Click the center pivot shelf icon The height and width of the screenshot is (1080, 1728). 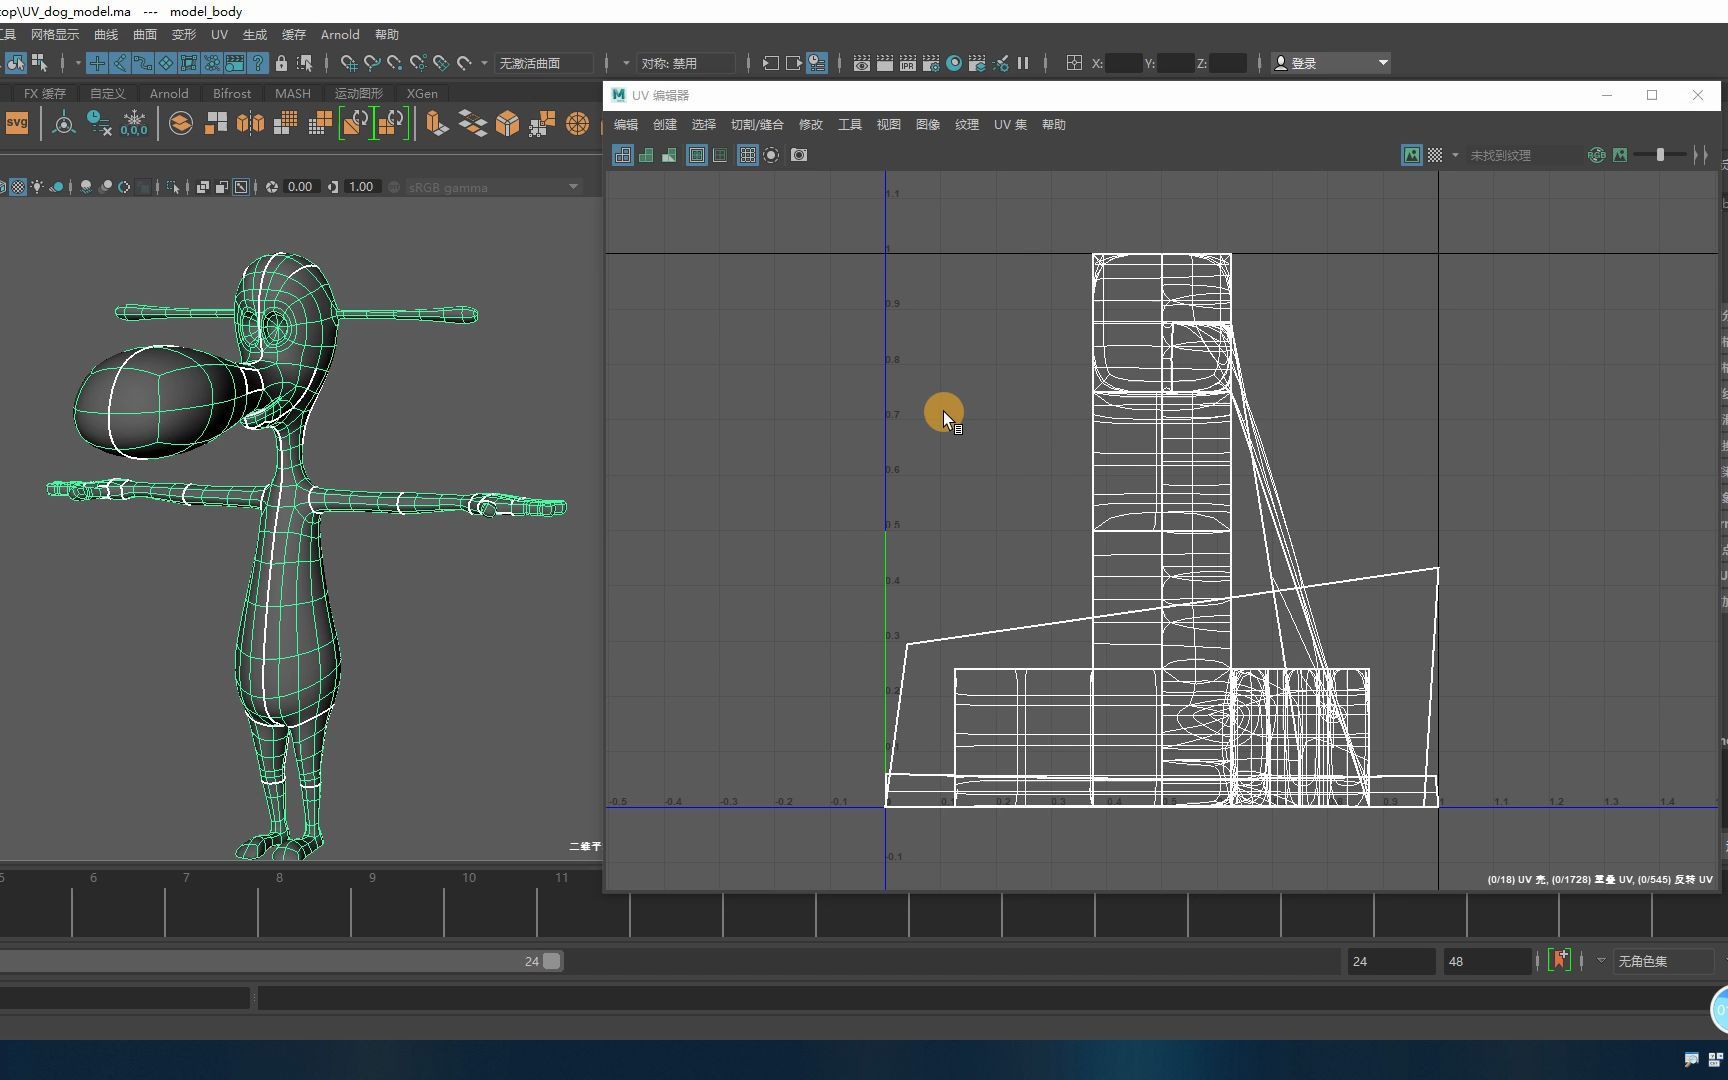[64, 123]
